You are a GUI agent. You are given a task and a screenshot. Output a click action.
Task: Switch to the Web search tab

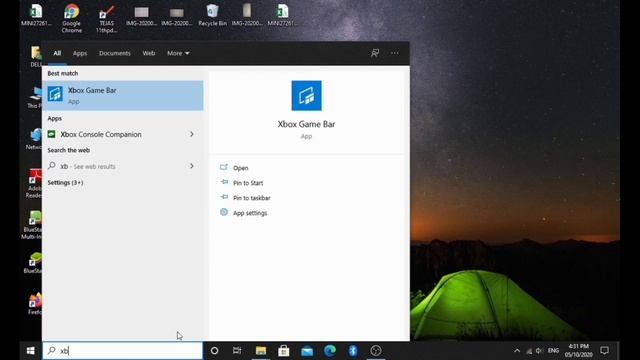(x=149, y=53)
